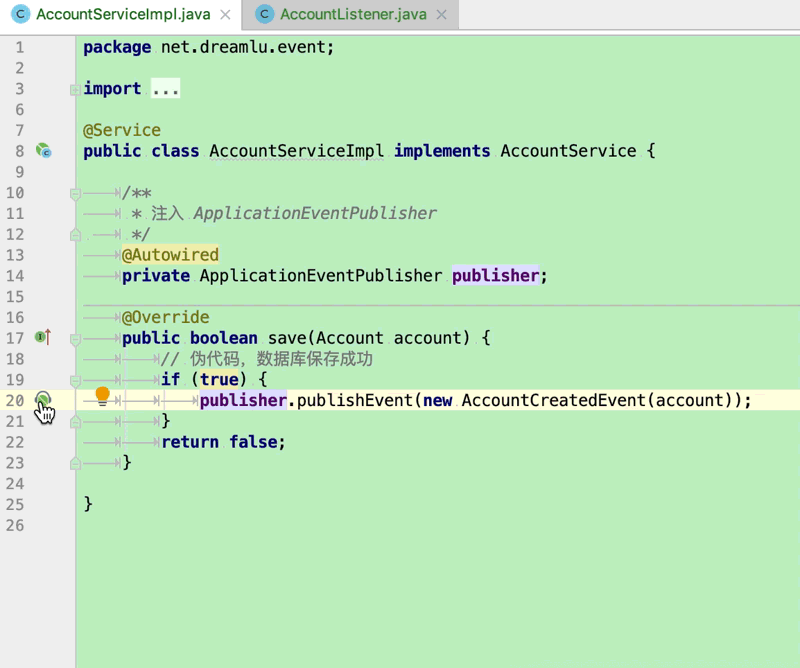Close the AccountServiceImpl.java tab

tap(225, 15)
